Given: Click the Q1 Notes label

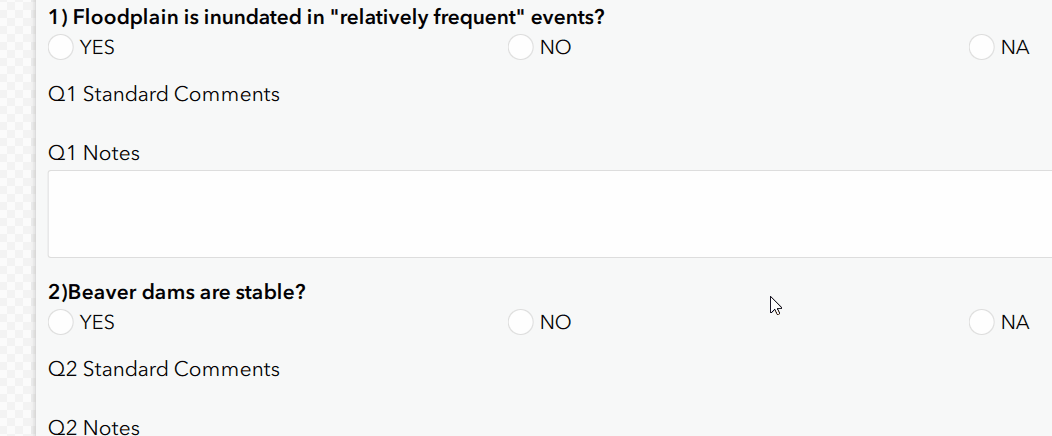Looking at the screenshot, I should (x=94, y=154).
